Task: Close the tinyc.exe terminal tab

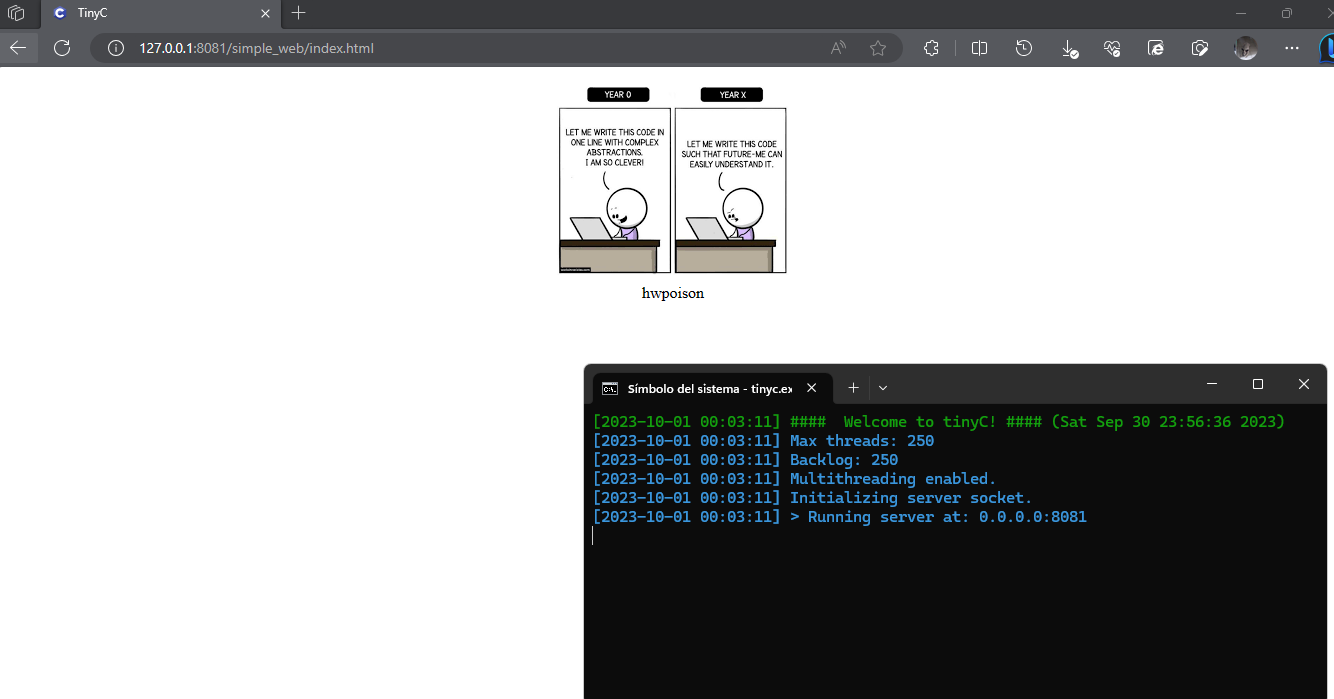Action: tap(812, 388)
